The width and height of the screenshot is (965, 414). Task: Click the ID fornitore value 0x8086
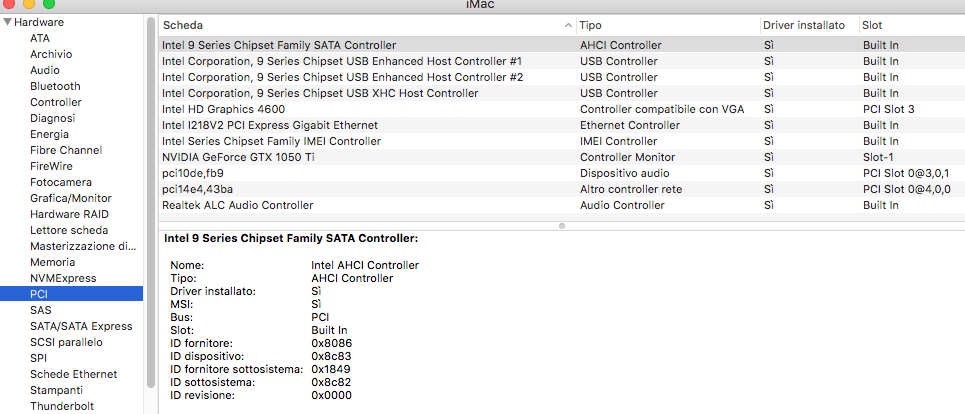332,343
